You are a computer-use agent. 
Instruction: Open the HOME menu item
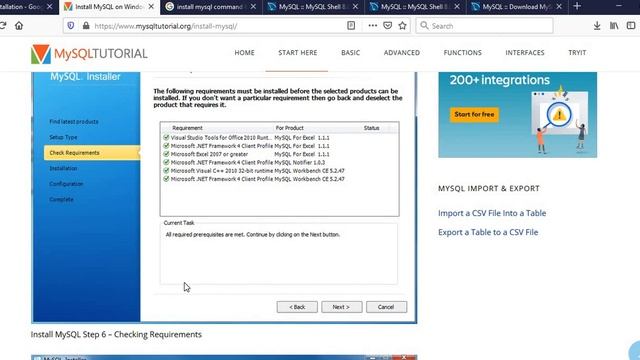[244, 53]
